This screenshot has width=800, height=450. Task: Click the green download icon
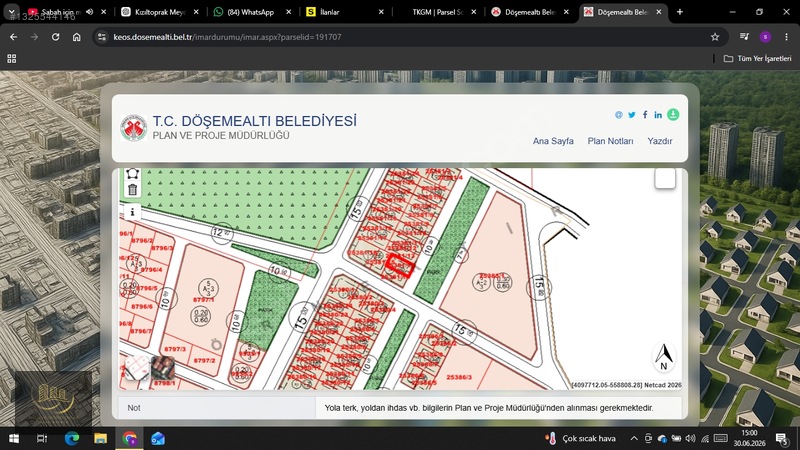click(x=673, y=115)
